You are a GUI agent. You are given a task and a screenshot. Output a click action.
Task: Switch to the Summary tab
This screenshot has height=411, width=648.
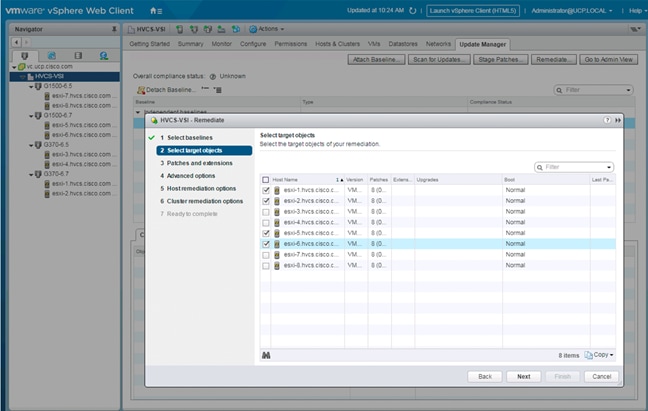(191, 44)
